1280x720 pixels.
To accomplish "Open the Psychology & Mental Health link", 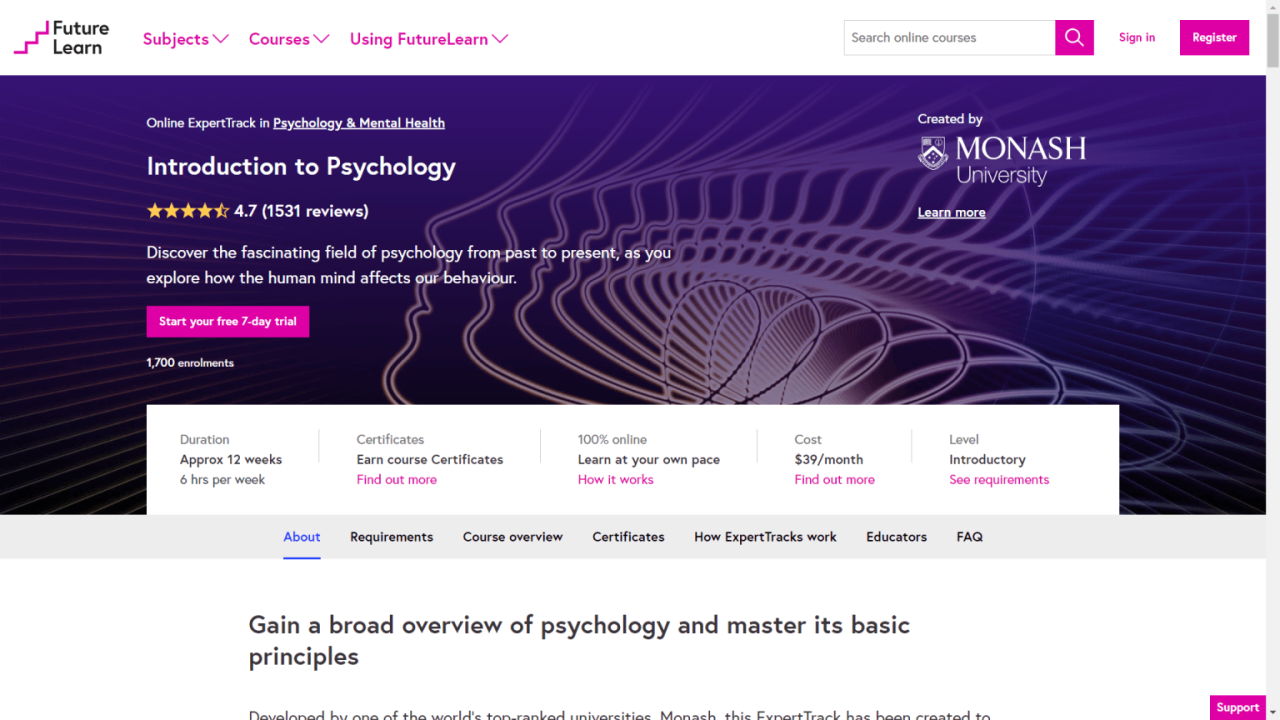I will 359,123.
